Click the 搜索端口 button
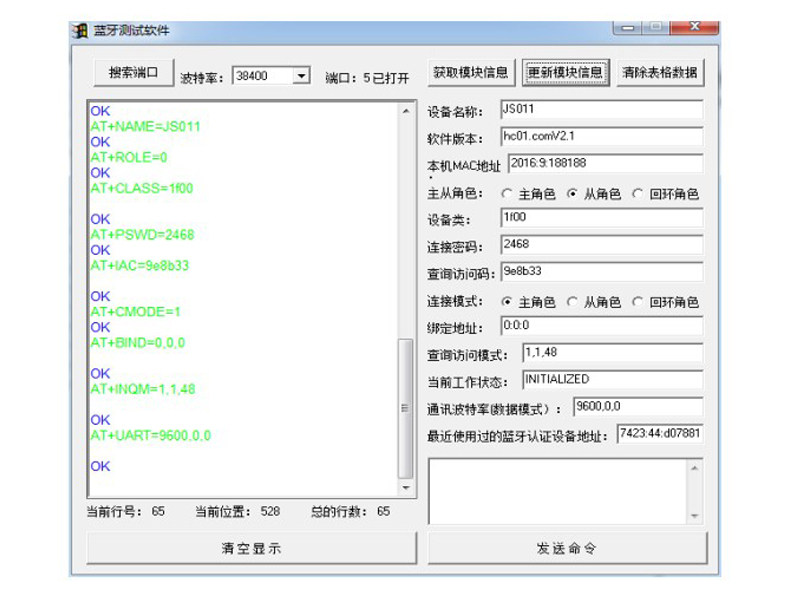The image size is (800, 604). (x=134, y=72)
